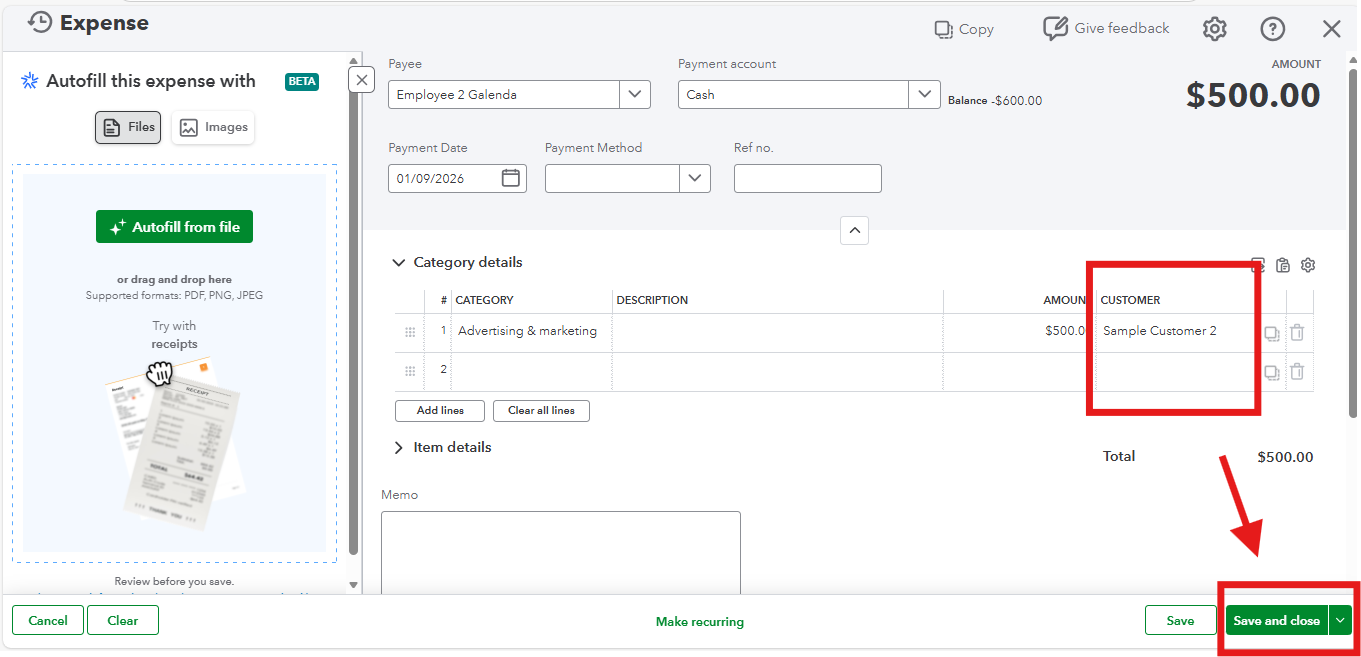Open category table settings gear
This screenshot has height=657, width=1361.
point(1308,265)
